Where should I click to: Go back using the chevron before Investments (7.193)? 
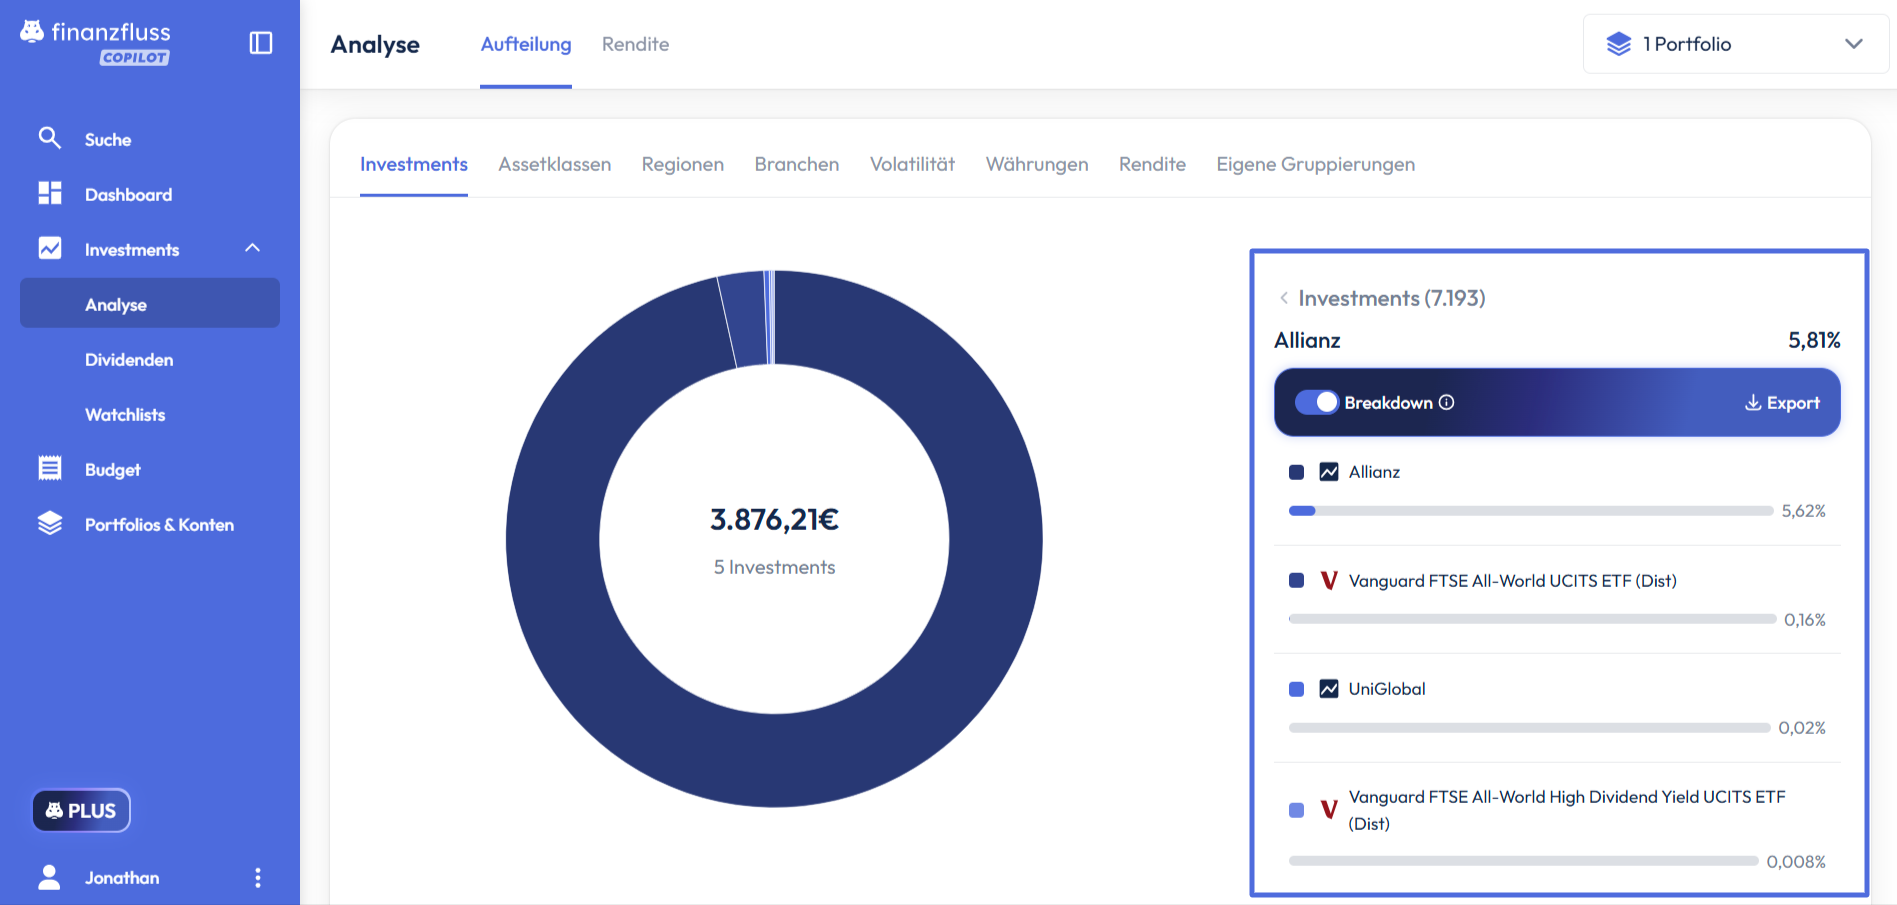1284,298
